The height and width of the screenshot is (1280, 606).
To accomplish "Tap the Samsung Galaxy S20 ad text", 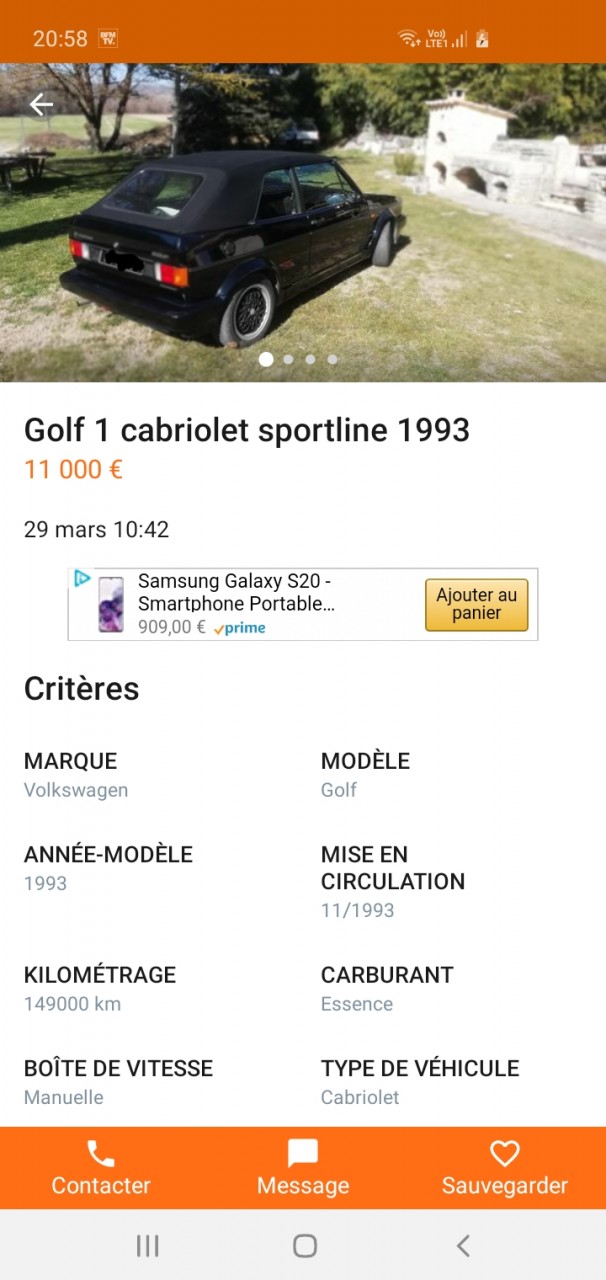I will tap(236, 593).
